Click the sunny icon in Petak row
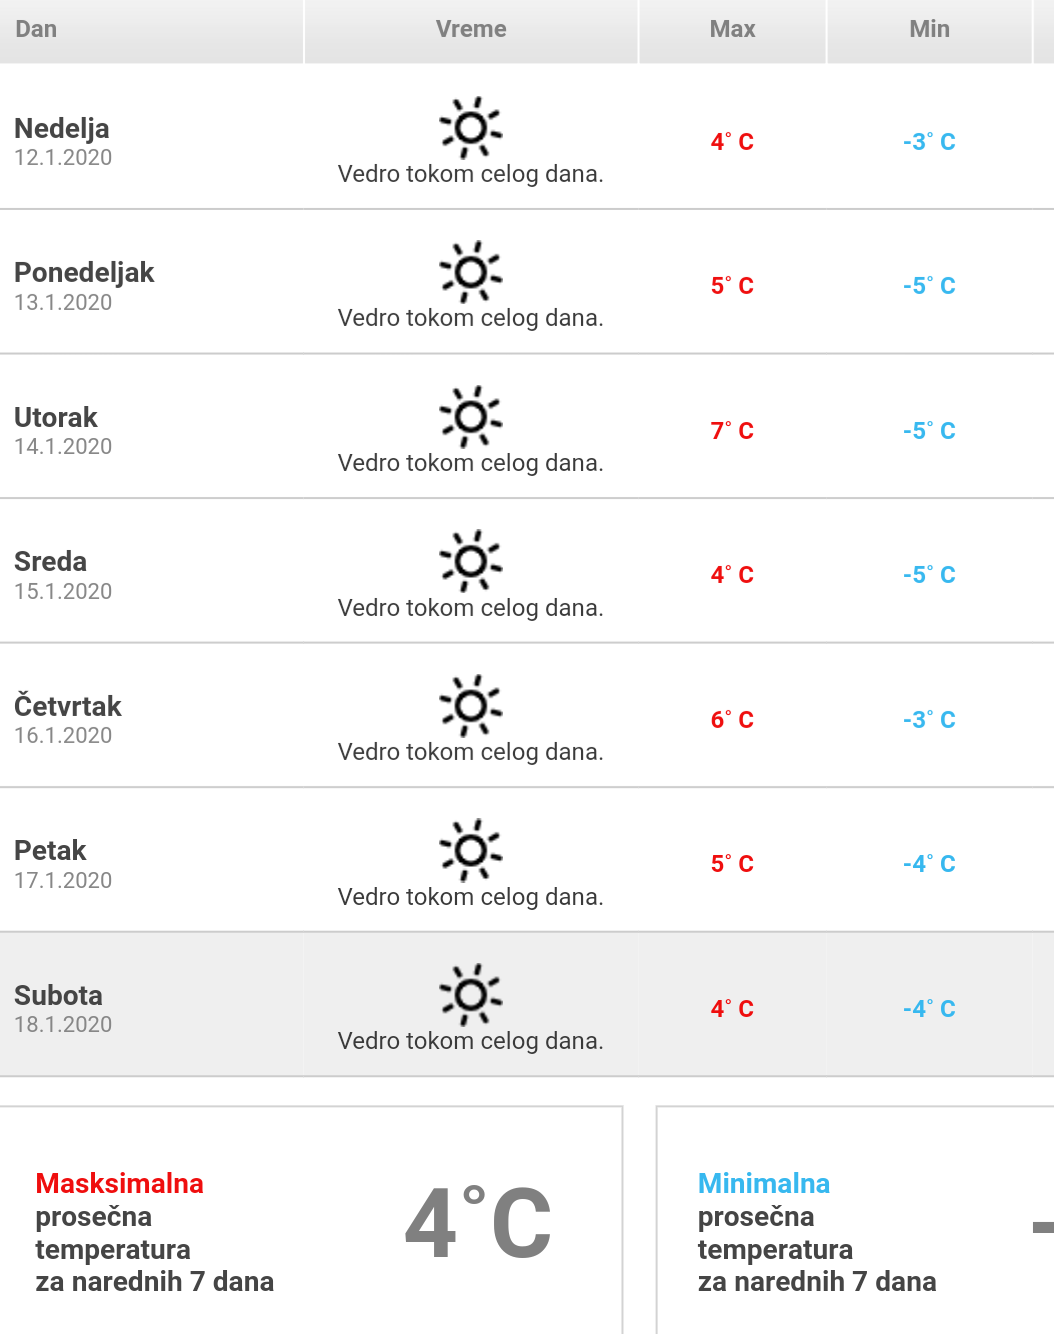This screenshot has width=1054, height=1334. coord(471,850)
